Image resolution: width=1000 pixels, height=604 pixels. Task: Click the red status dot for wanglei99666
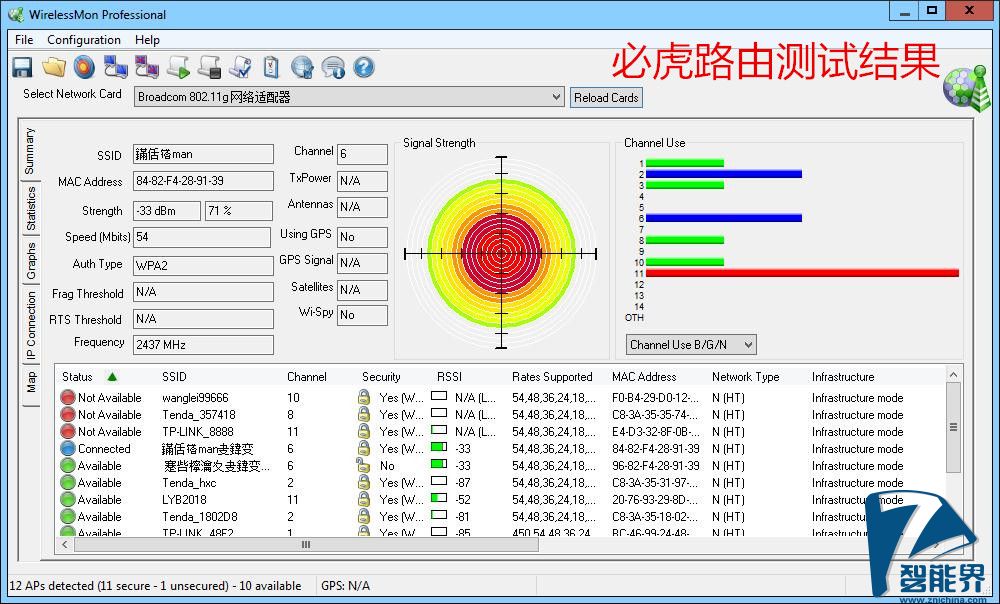(68, 397)
